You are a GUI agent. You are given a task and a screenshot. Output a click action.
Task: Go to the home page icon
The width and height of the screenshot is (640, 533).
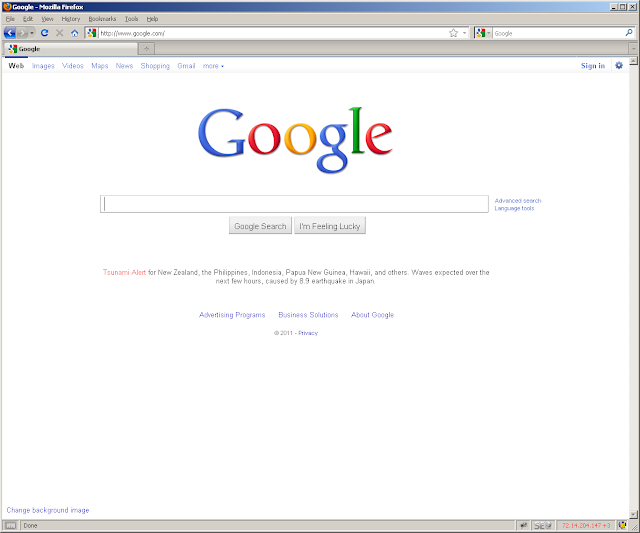click(74, 33)
